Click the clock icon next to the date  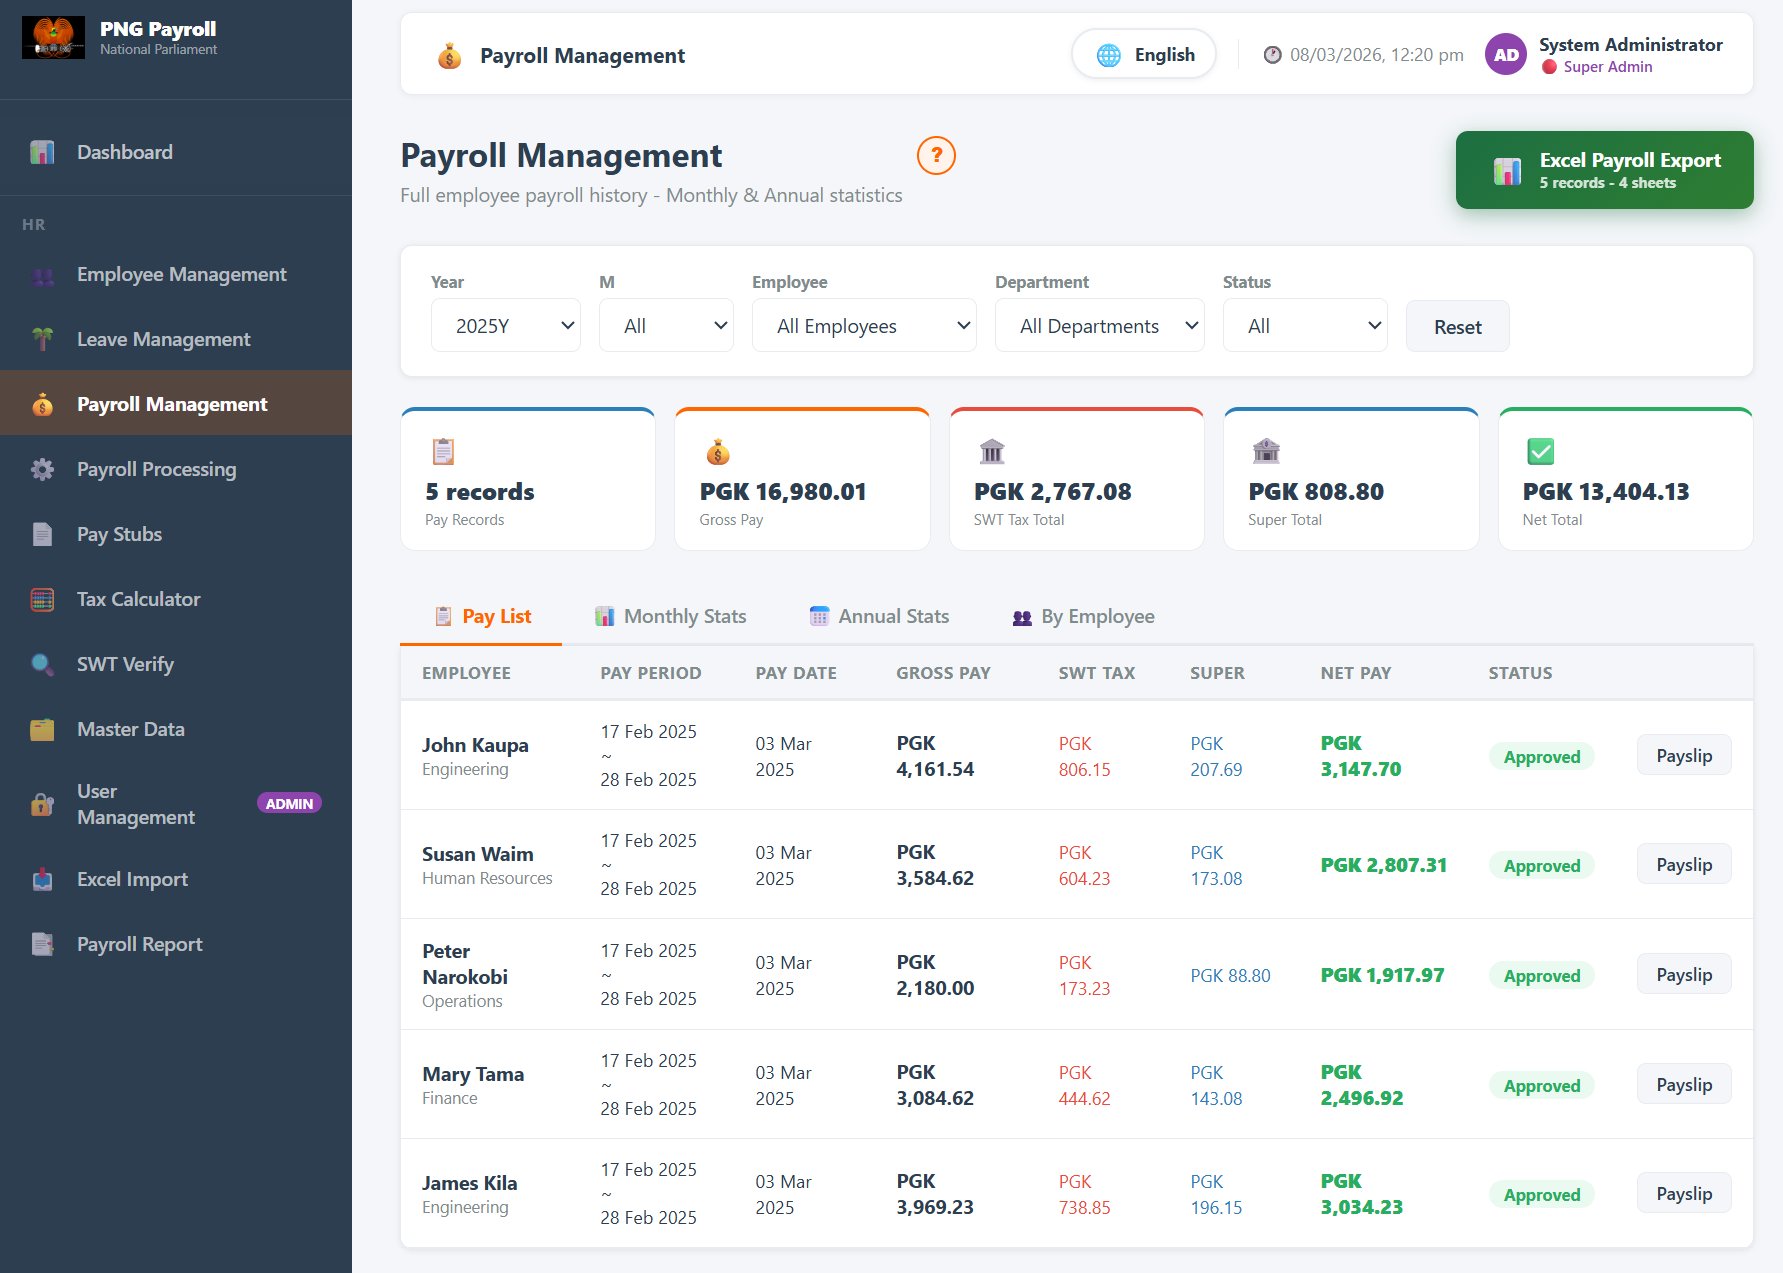pos(1272,55)
